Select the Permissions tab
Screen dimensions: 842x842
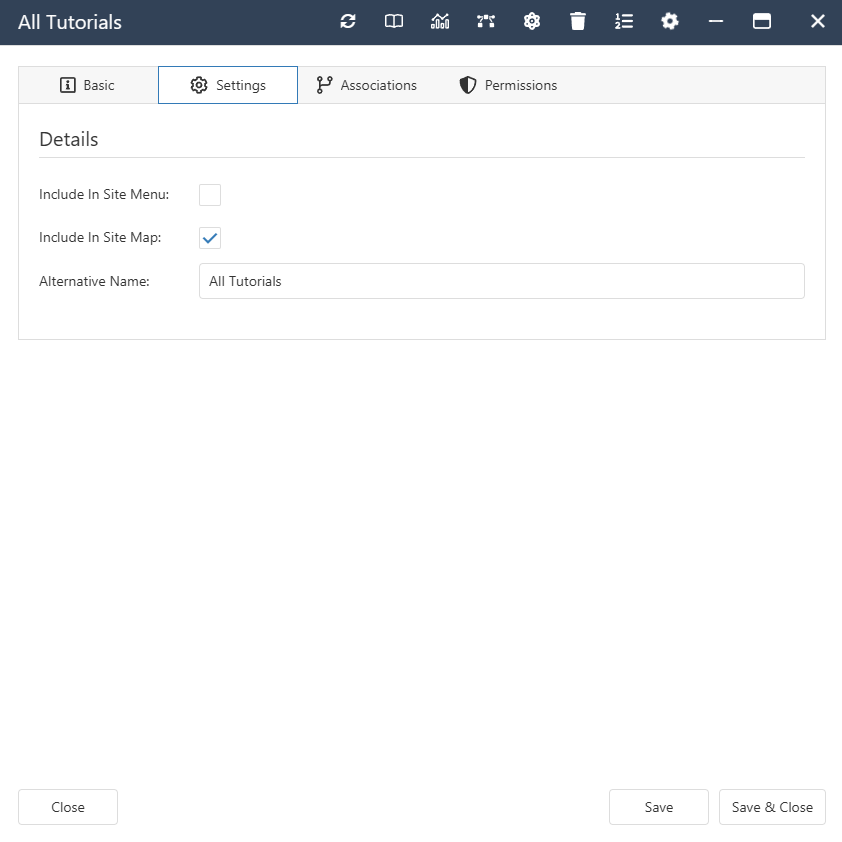point(507,85)
